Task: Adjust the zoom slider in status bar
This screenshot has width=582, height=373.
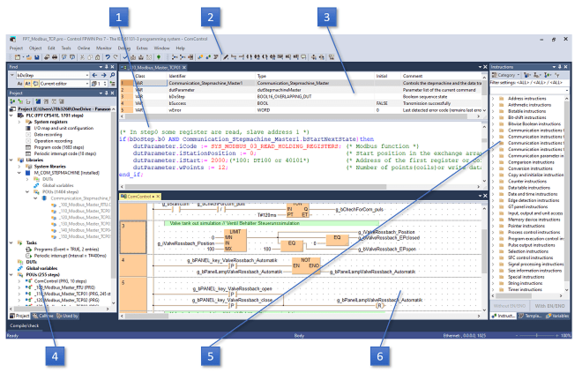Action: [536, 336]
